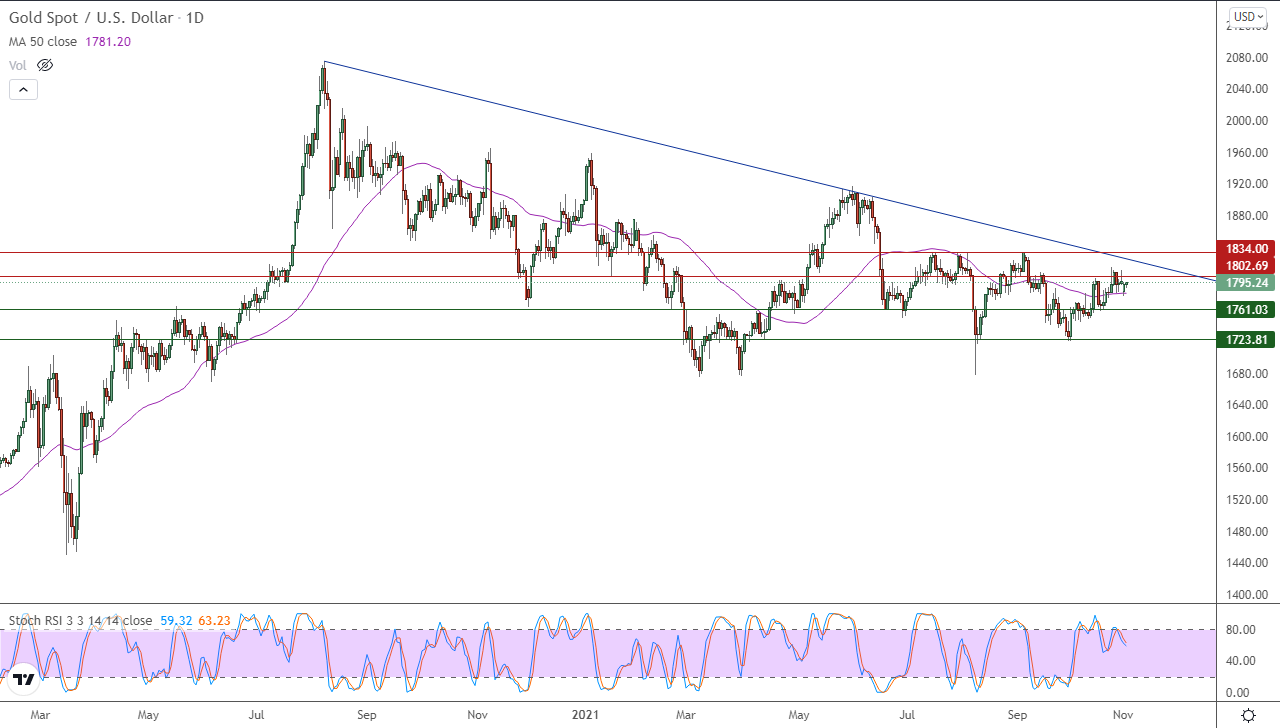The height and width of the screenshot is (728, 1280).
Task: Select the Stoch RSI indicator label
Action: point(81,621)
